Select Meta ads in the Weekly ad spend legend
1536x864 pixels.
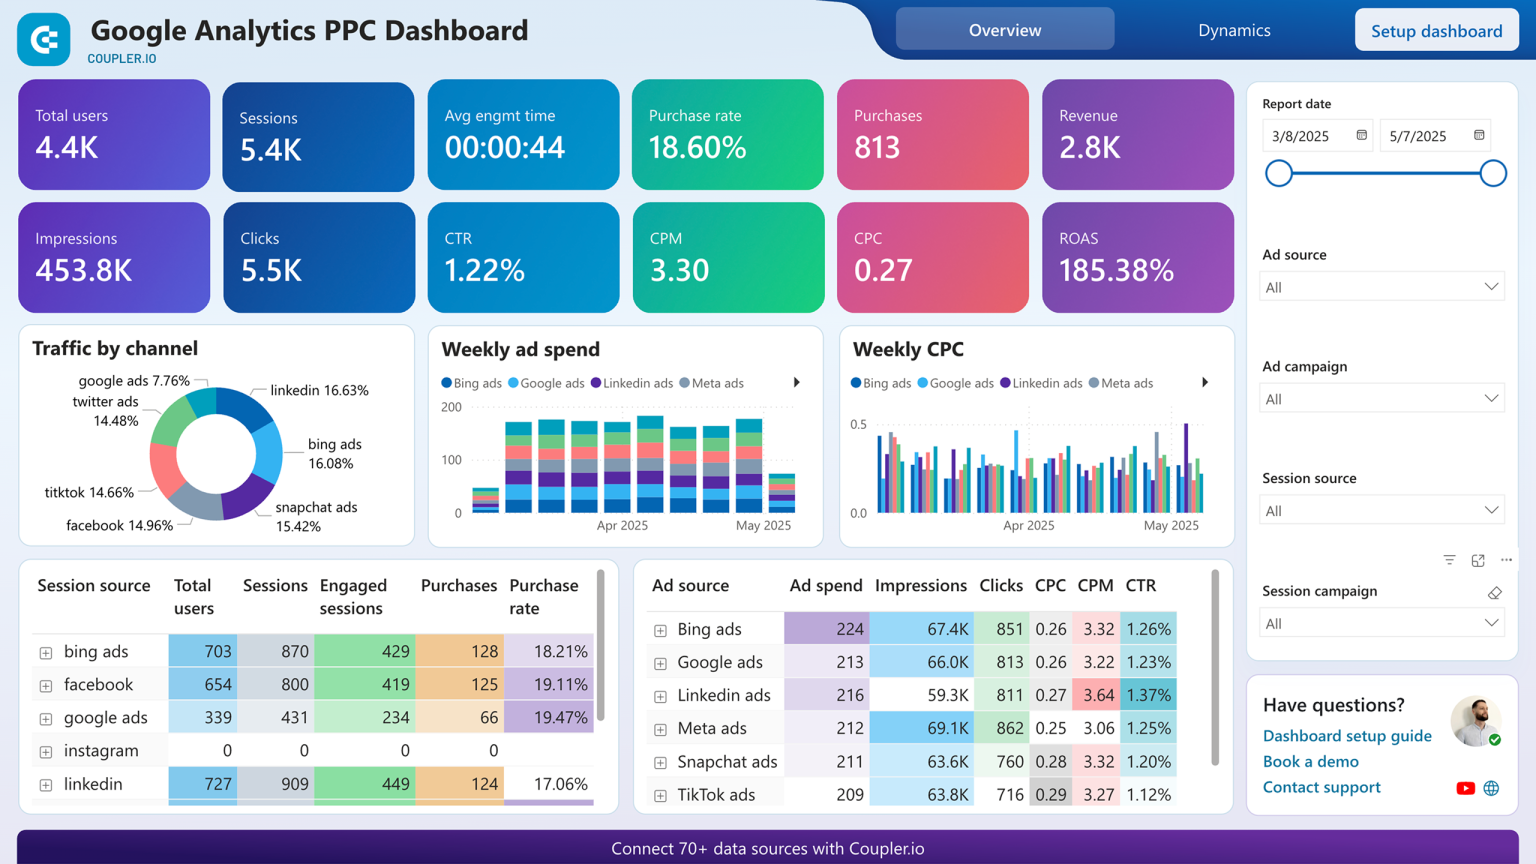(712, 383)
